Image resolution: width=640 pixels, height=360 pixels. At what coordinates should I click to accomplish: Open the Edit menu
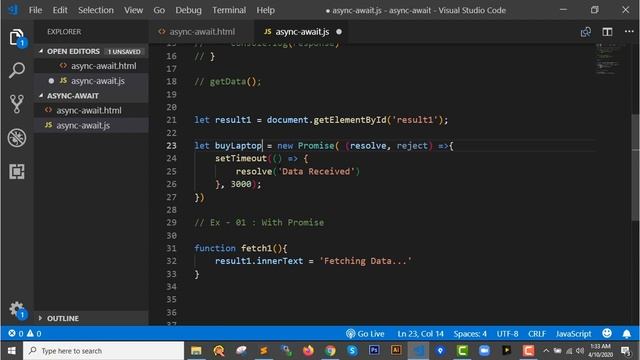coord(60,10)
